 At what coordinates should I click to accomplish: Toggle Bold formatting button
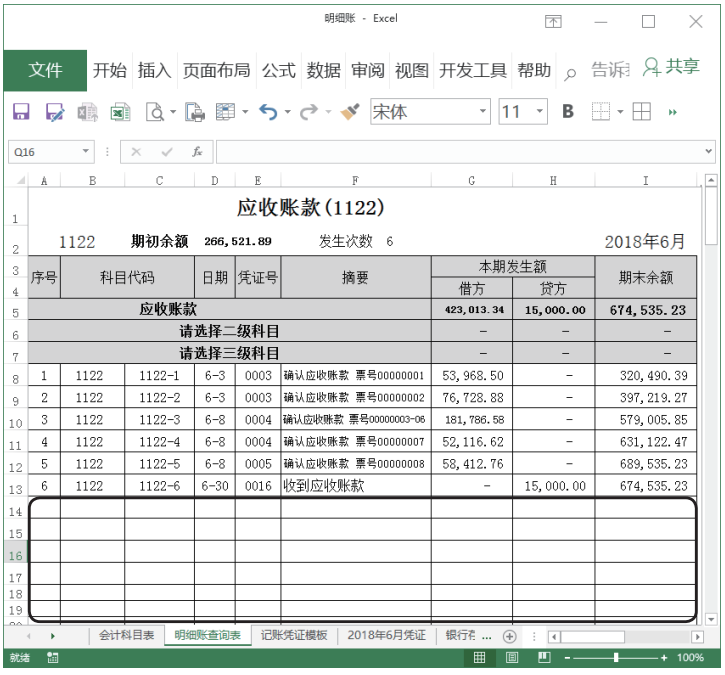(x=568, y=111)
